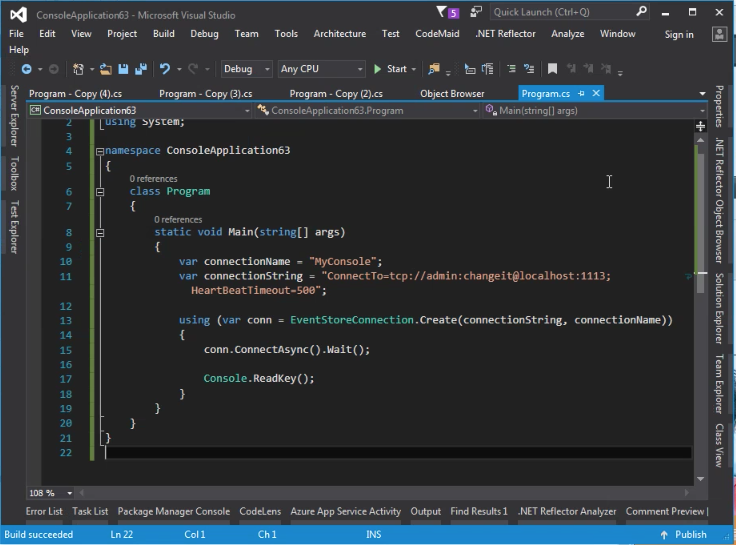Open the Architecture menu
The image size is (736, 545).
340,34
